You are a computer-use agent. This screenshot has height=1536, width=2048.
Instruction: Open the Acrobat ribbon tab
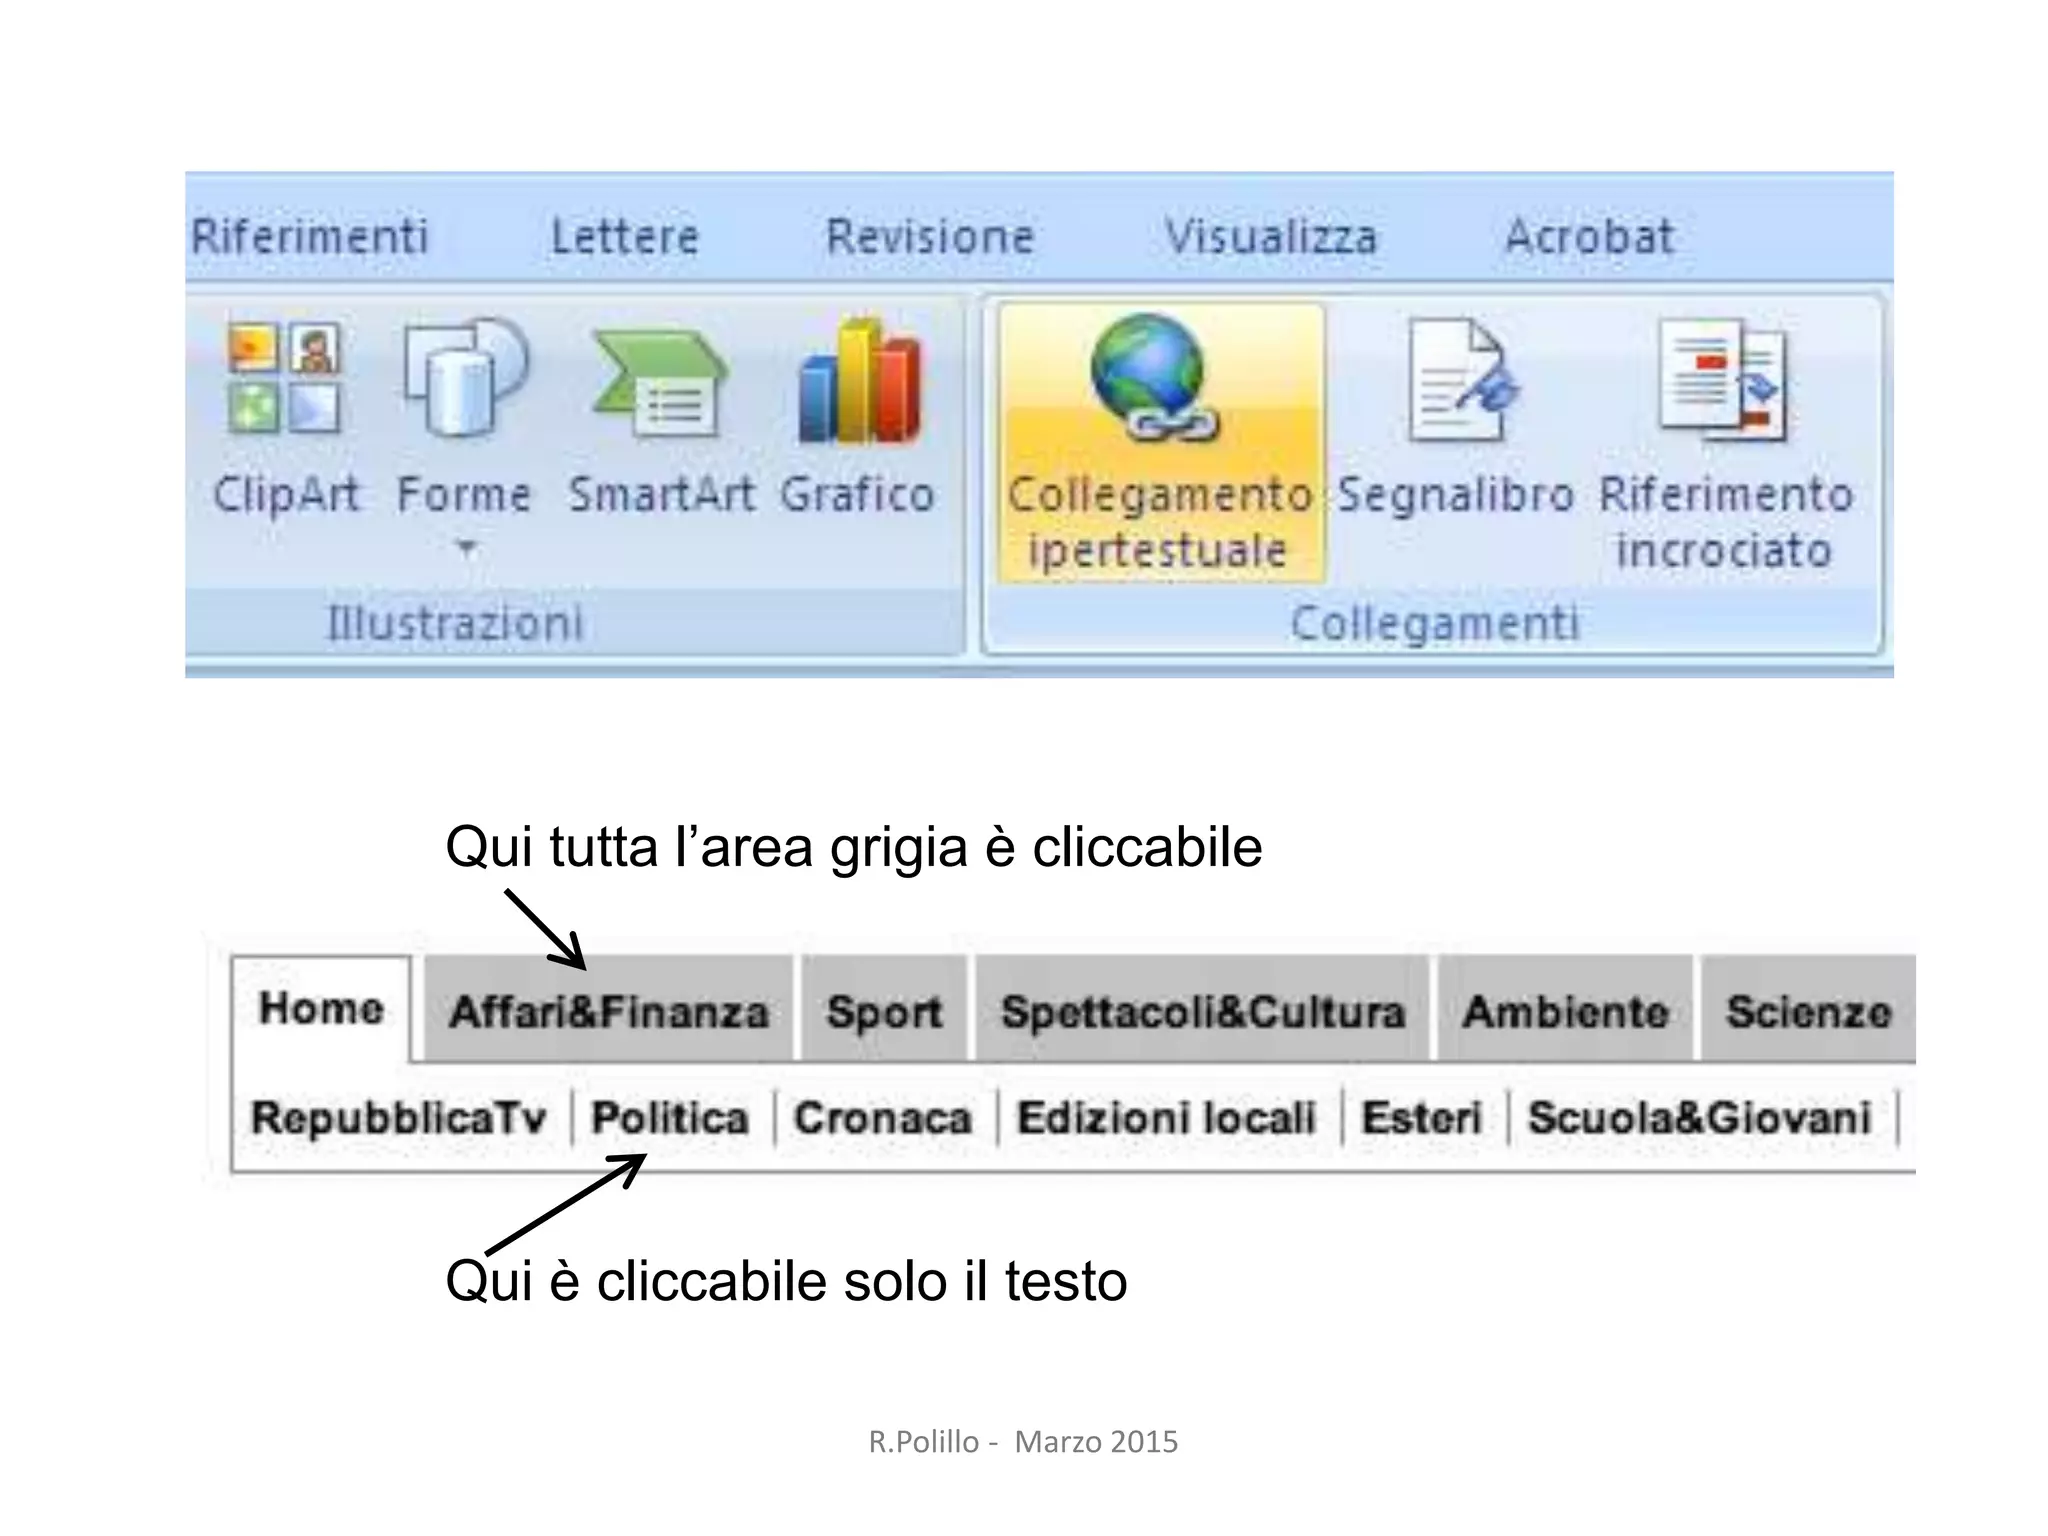[1589, 237]
